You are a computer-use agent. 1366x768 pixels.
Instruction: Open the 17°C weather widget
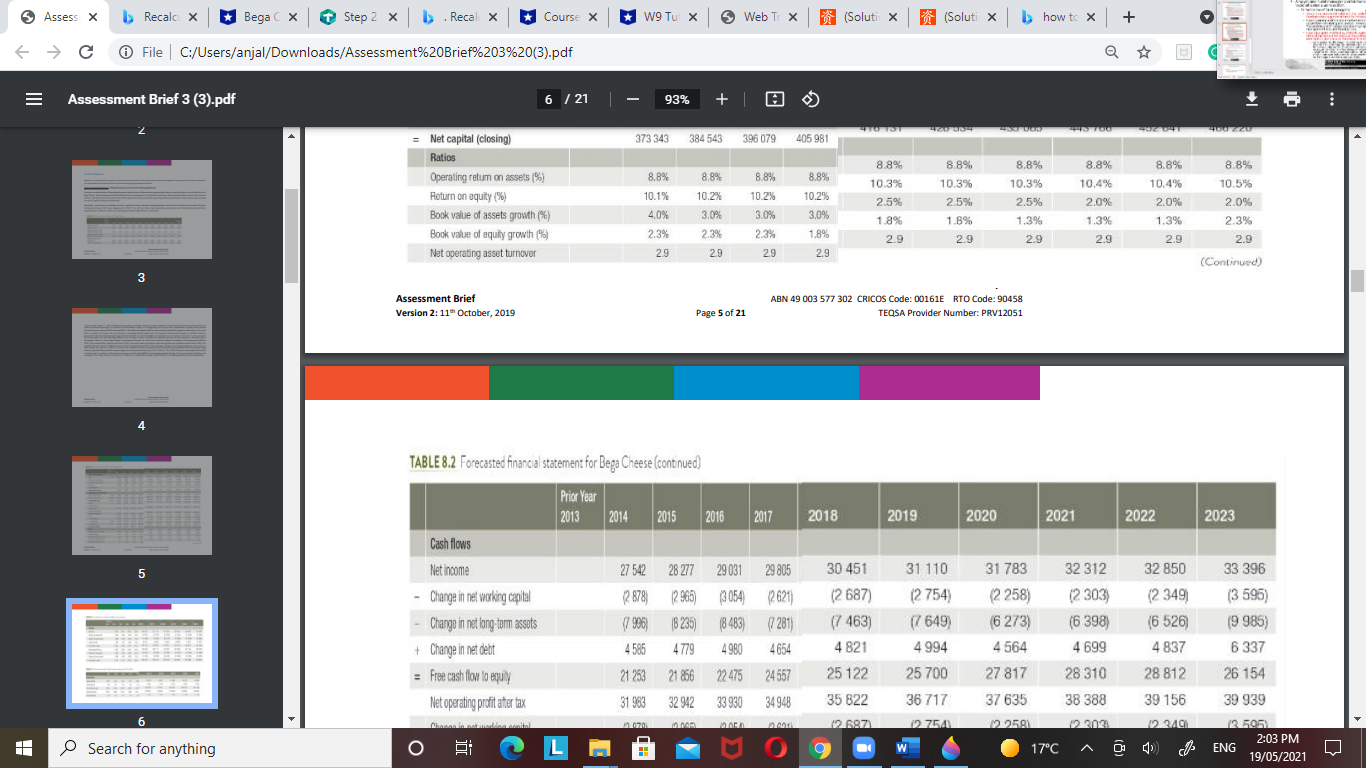click(1029, 748)
